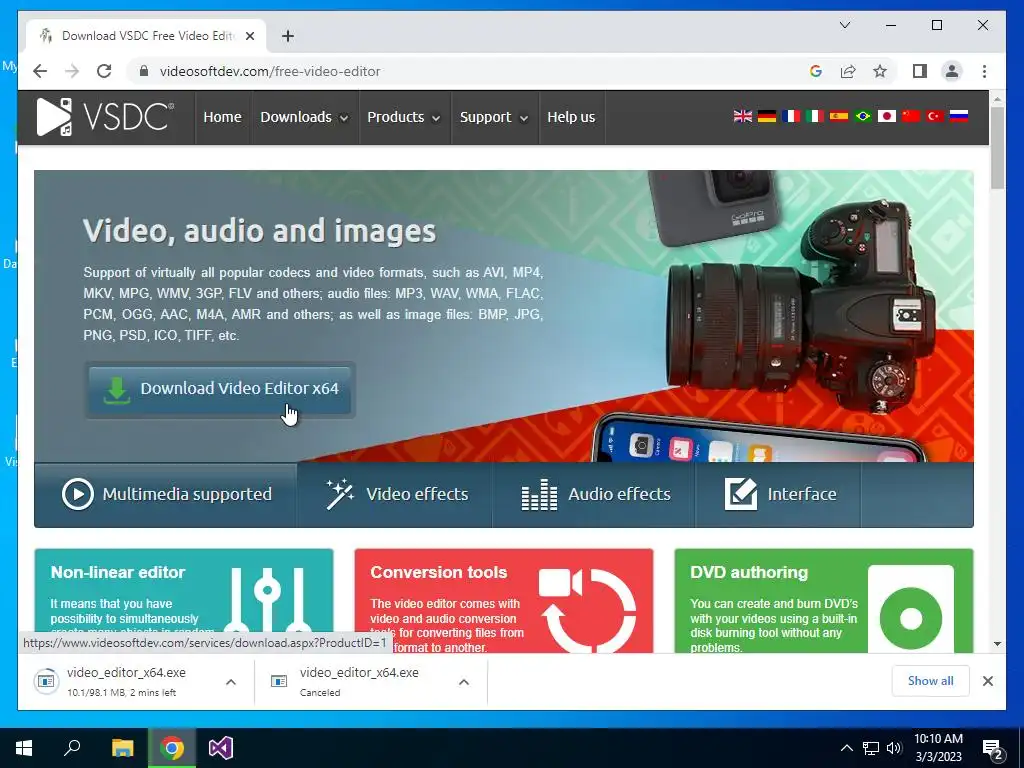Reload the page with refresh icon
This screenshot has height=768, width=1024.
click(104, 71)
